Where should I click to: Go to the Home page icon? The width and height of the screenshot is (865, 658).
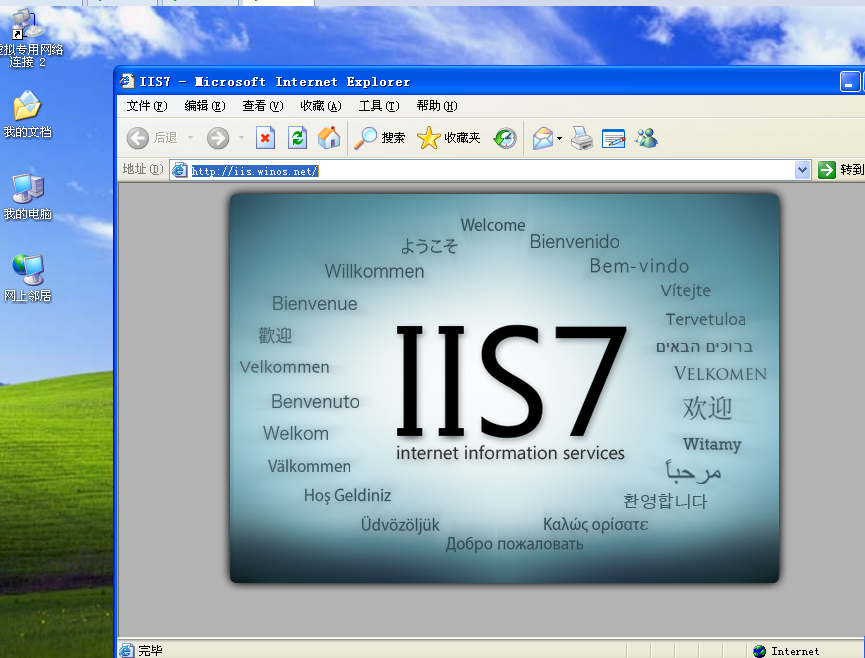[x=329, y=138]
